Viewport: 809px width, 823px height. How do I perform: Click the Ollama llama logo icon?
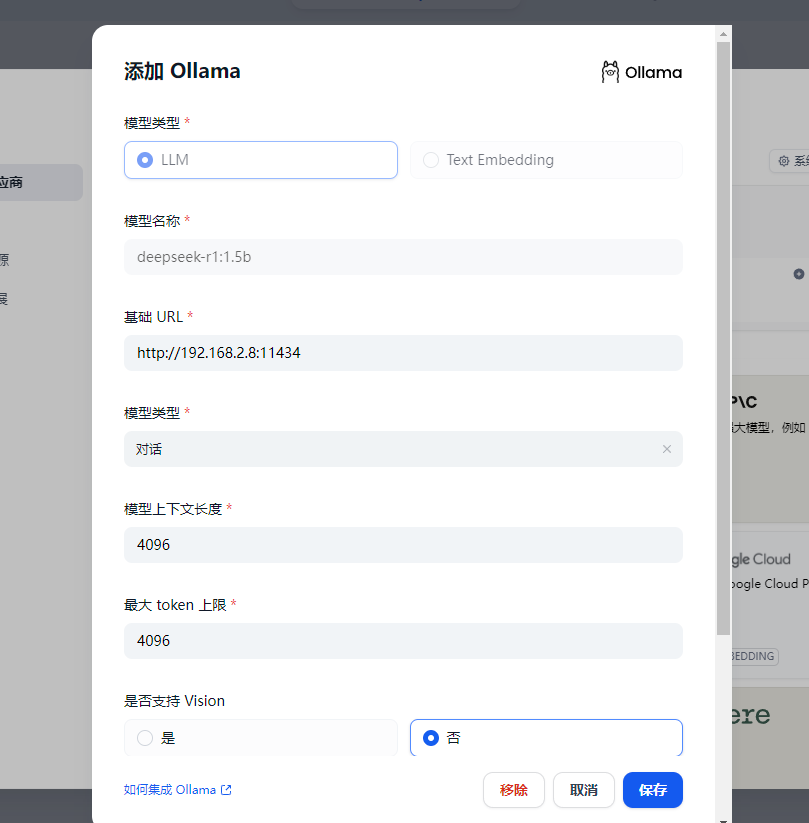[610, 72]
